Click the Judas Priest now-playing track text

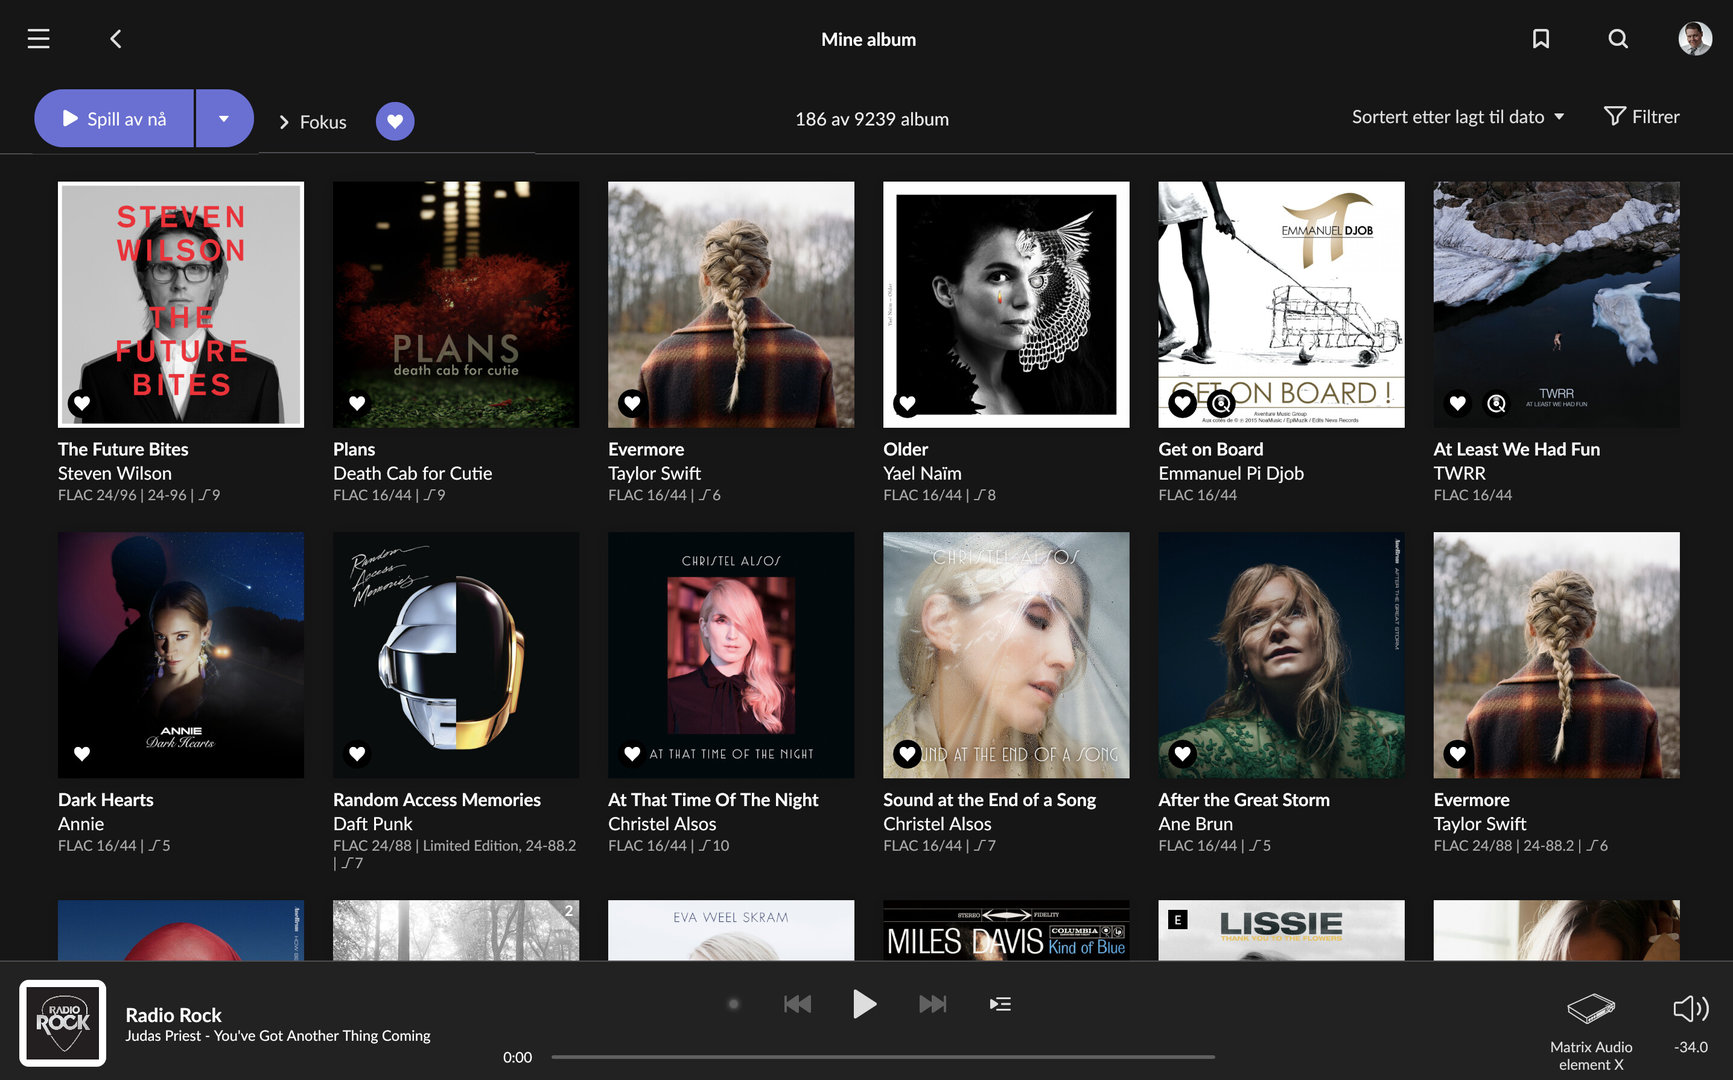coord(278,1036)
